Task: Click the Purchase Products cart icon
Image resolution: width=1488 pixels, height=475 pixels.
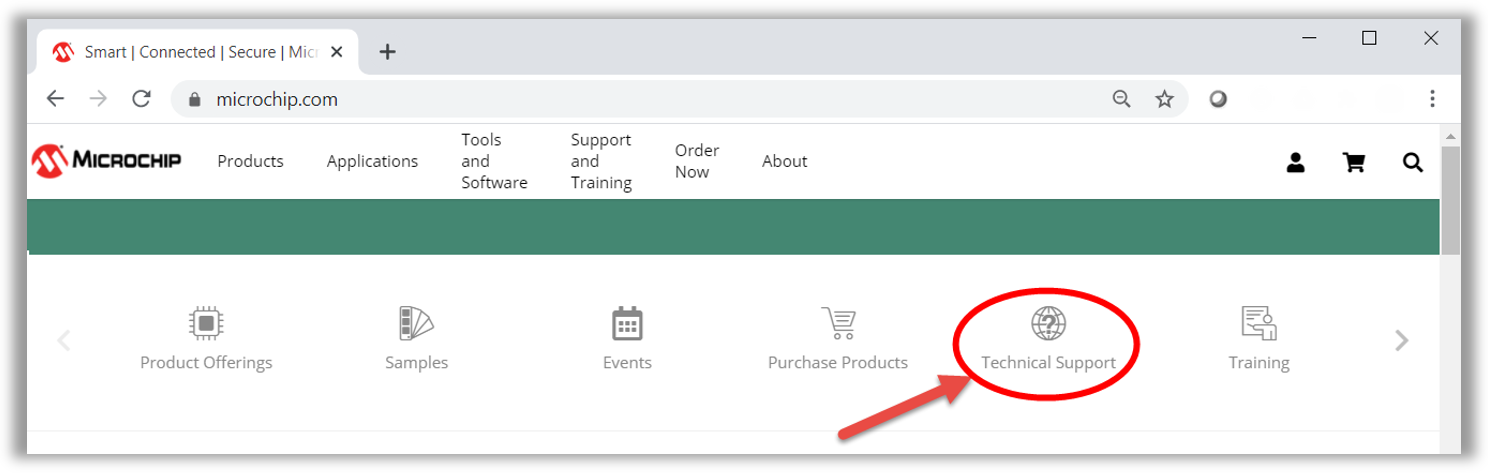Action: click(x=838, y=324)
